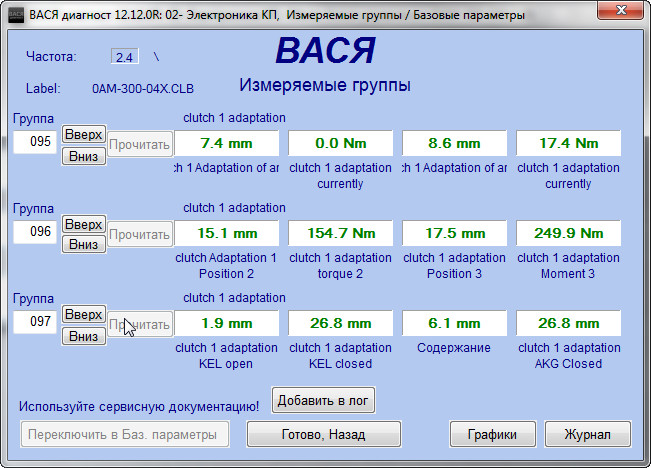Click Прочитать button for group 097
This screenshot has height=468, width=651.
140,324
